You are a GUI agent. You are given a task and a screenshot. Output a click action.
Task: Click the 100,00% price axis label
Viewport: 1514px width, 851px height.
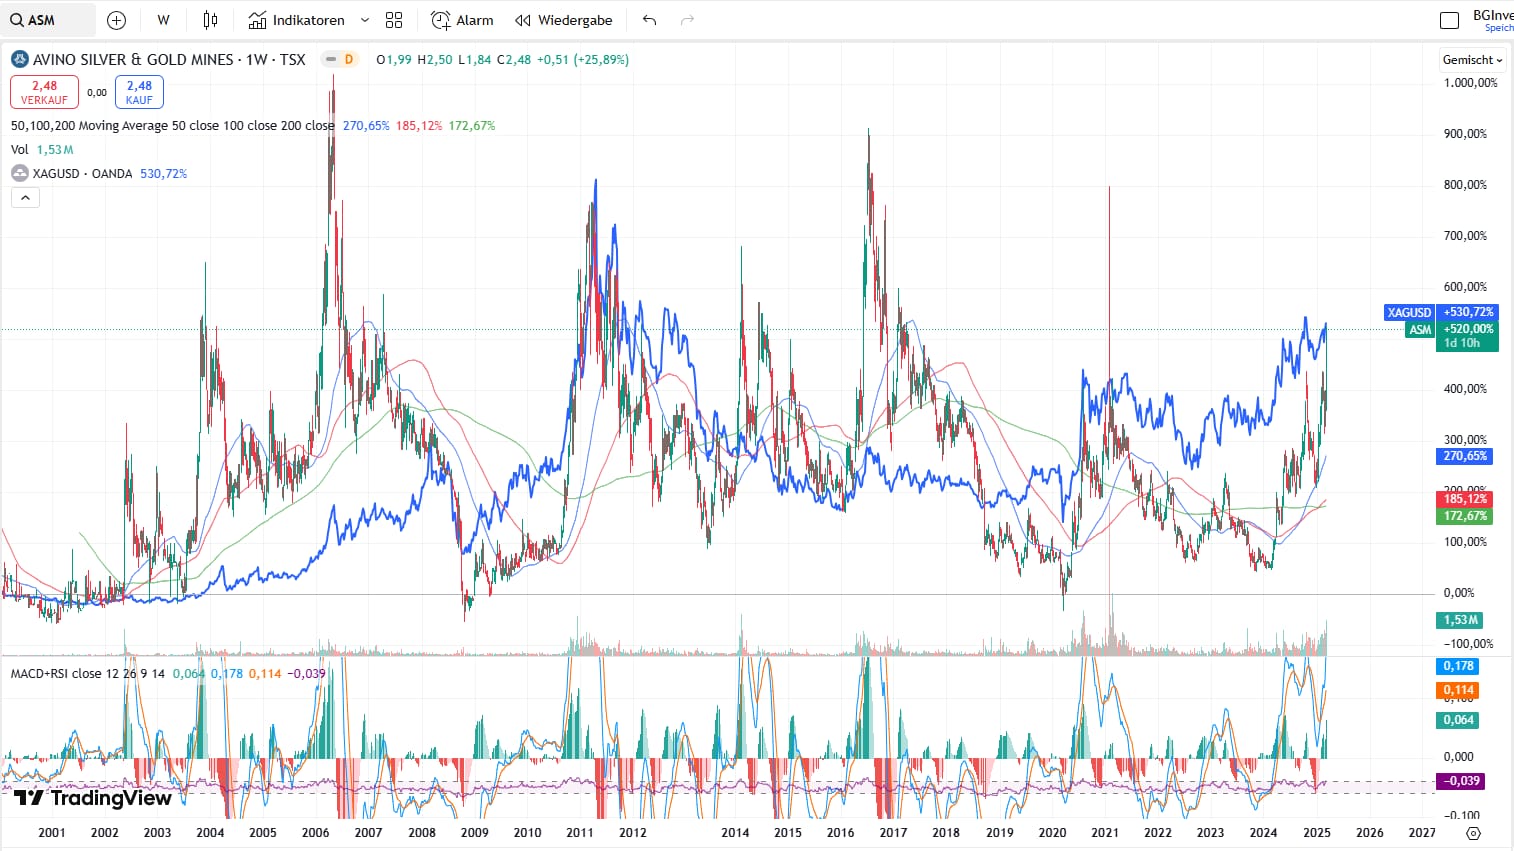click(1465, 542)
